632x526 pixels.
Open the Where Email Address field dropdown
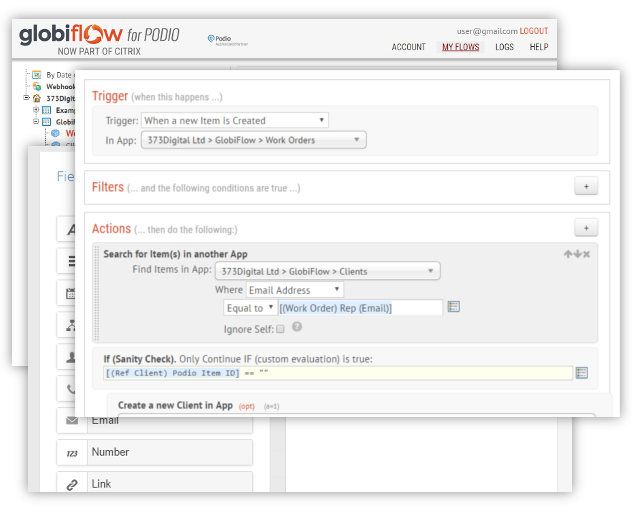[x=295, y=290]
